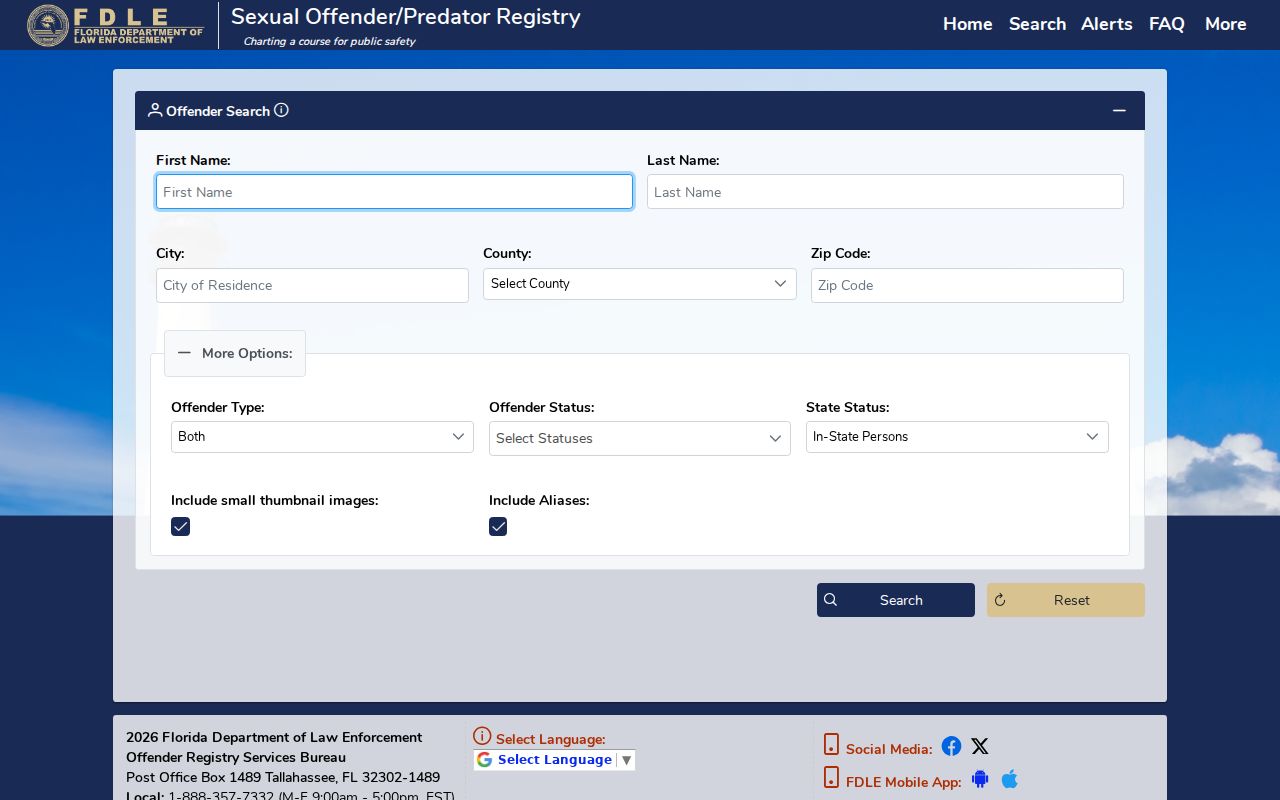1280x800 pixels.
Task: Click the Reset button
Action: tap(1066, 600)
